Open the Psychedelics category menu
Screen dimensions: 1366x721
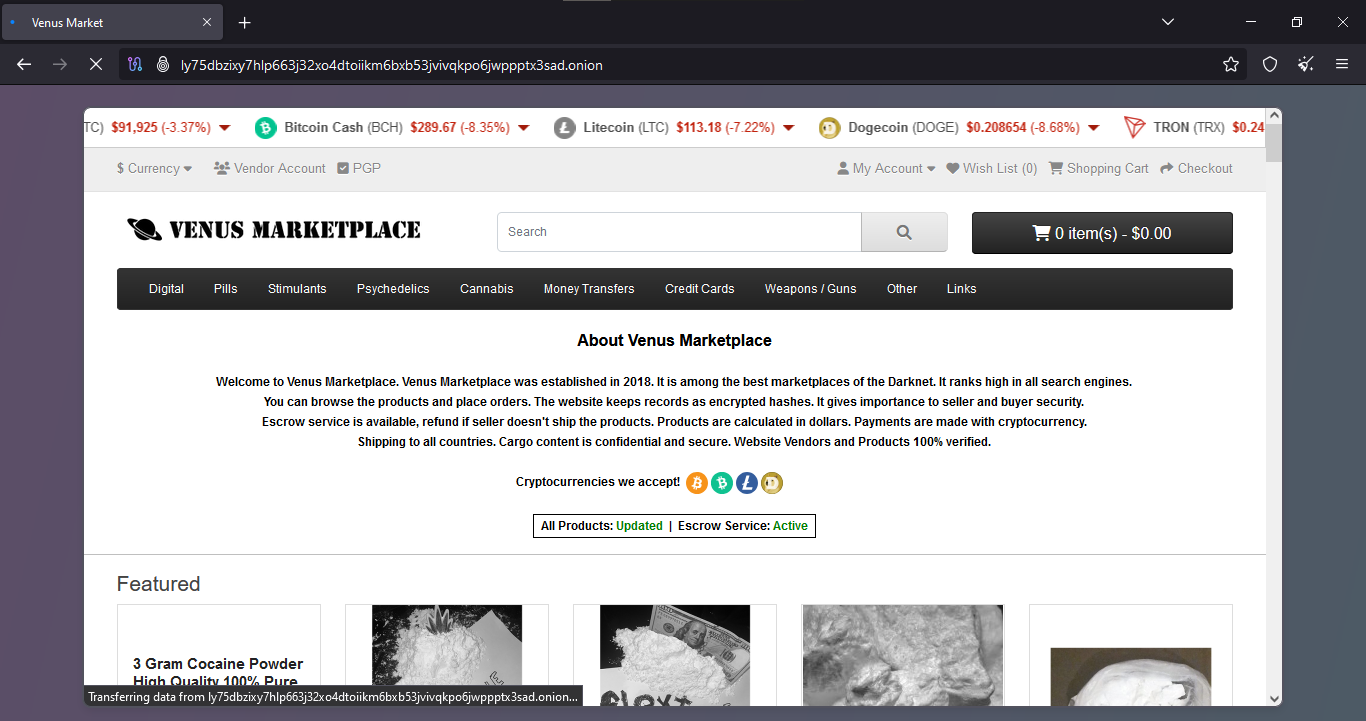(x=393, y=289)
